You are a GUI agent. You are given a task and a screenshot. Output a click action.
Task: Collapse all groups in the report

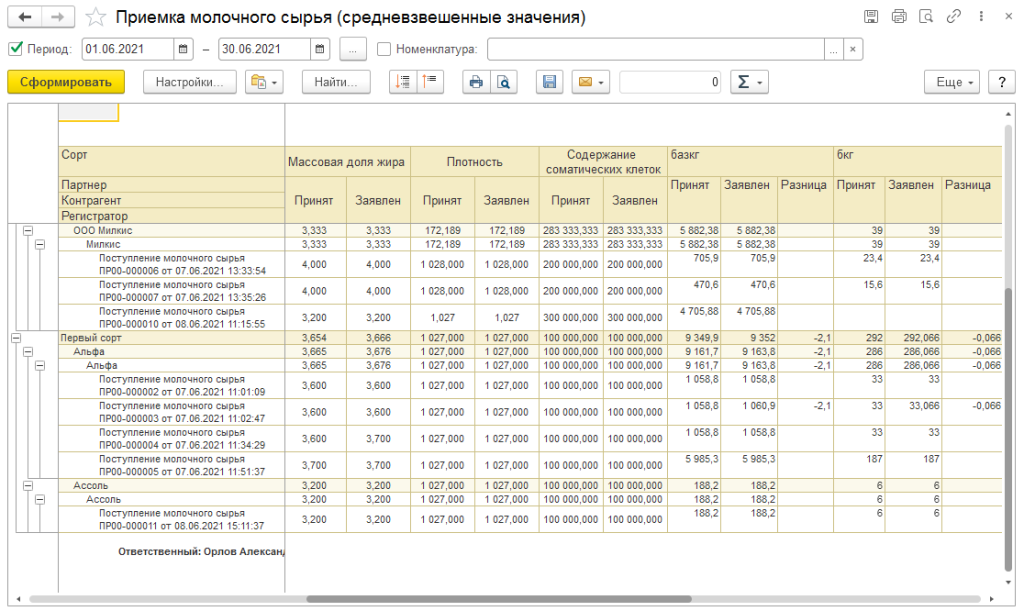(x=430, y=82)
